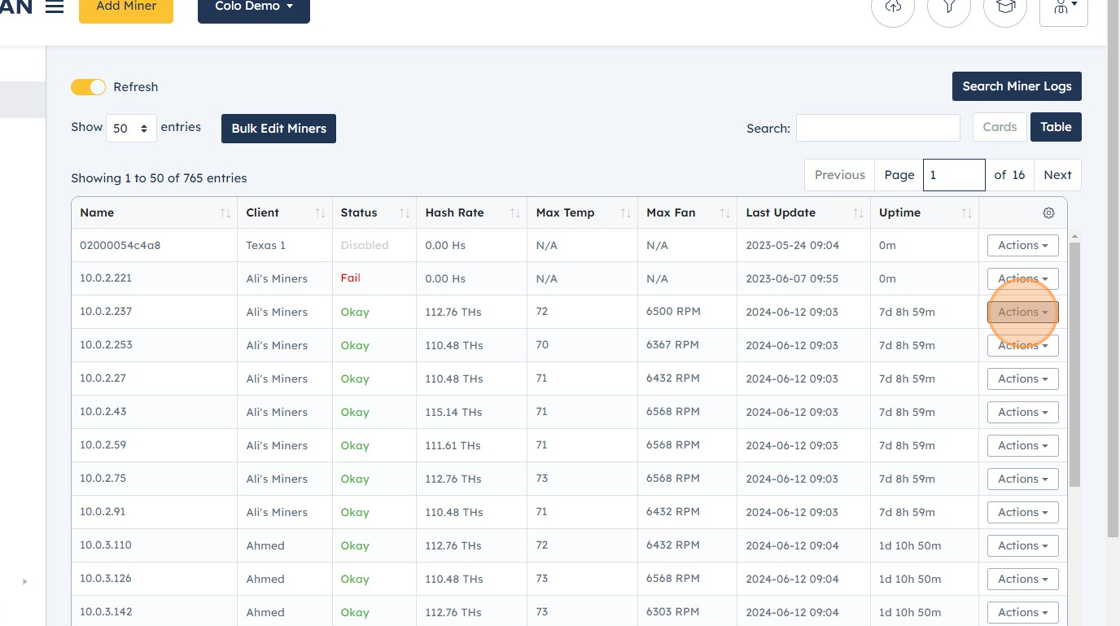Click Search Miner Logs
This screenshot has width=1120, height=626.
(x=1017, y=86)
